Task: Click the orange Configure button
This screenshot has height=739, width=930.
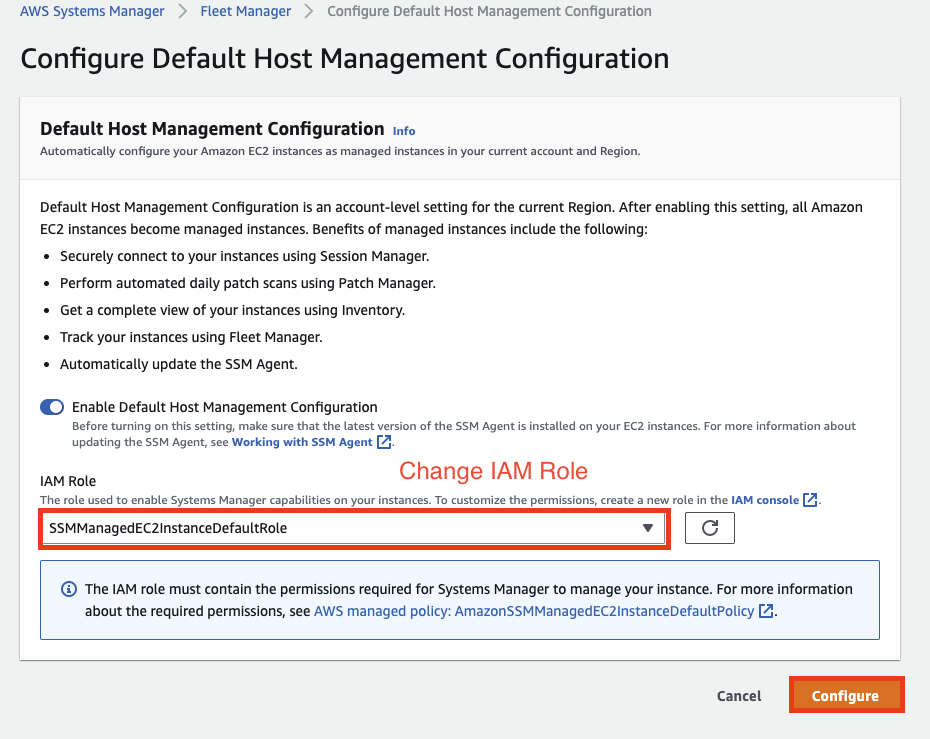Action: point(846,695)
